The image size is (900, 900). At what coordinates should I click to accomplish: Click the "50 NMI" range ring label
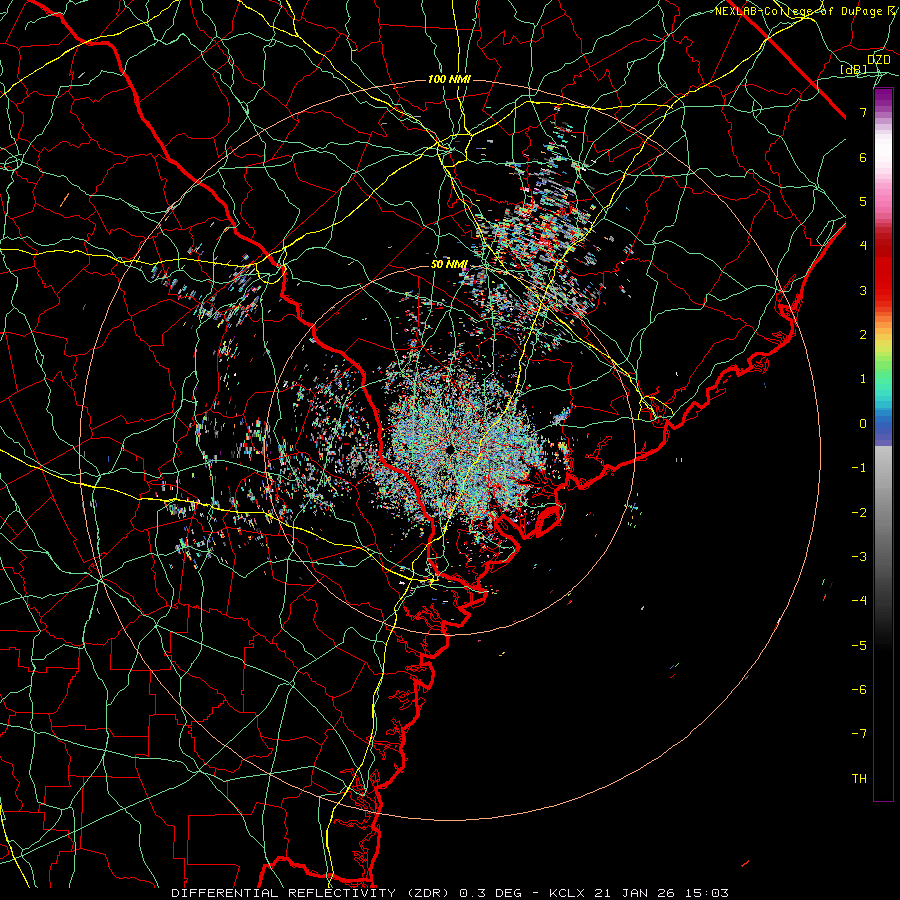pos(449,264)
